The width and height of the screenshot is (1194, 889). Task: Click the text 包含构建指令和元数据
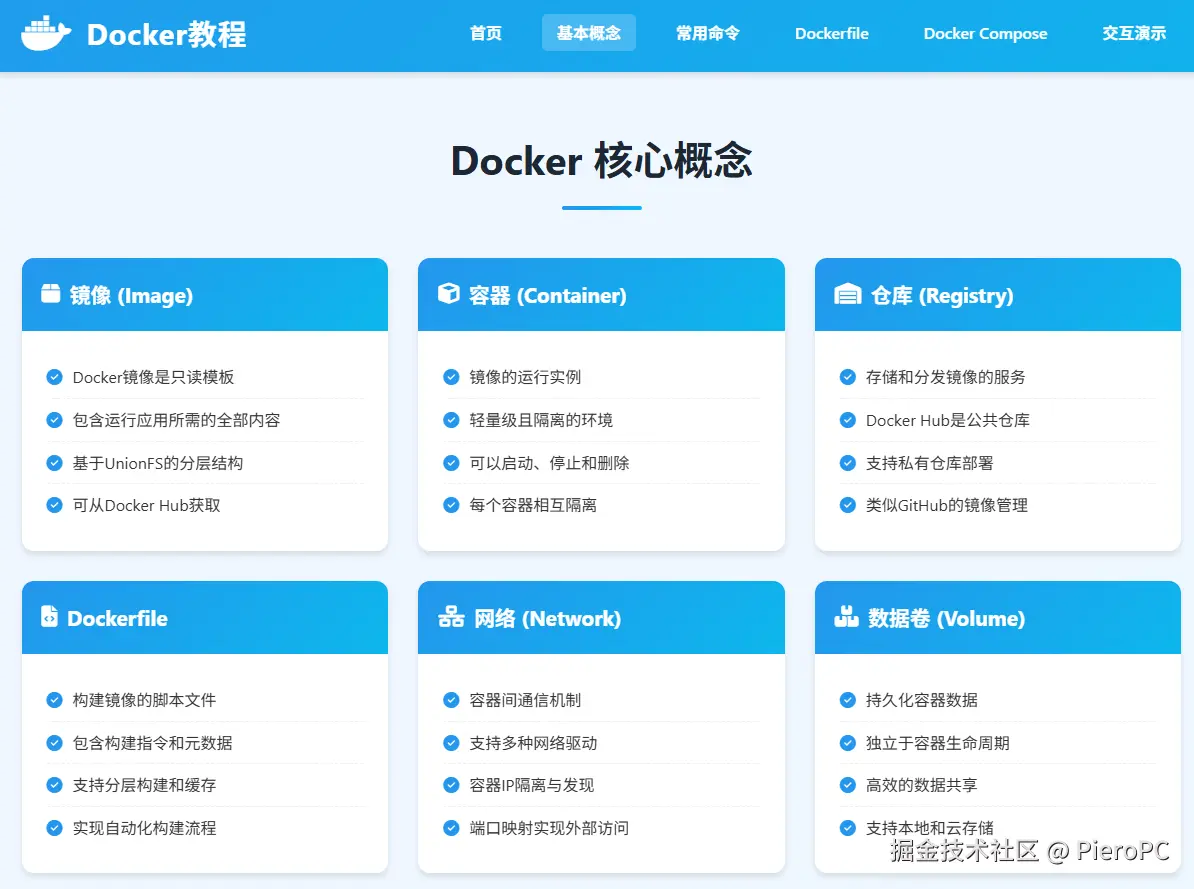(152, 743)
